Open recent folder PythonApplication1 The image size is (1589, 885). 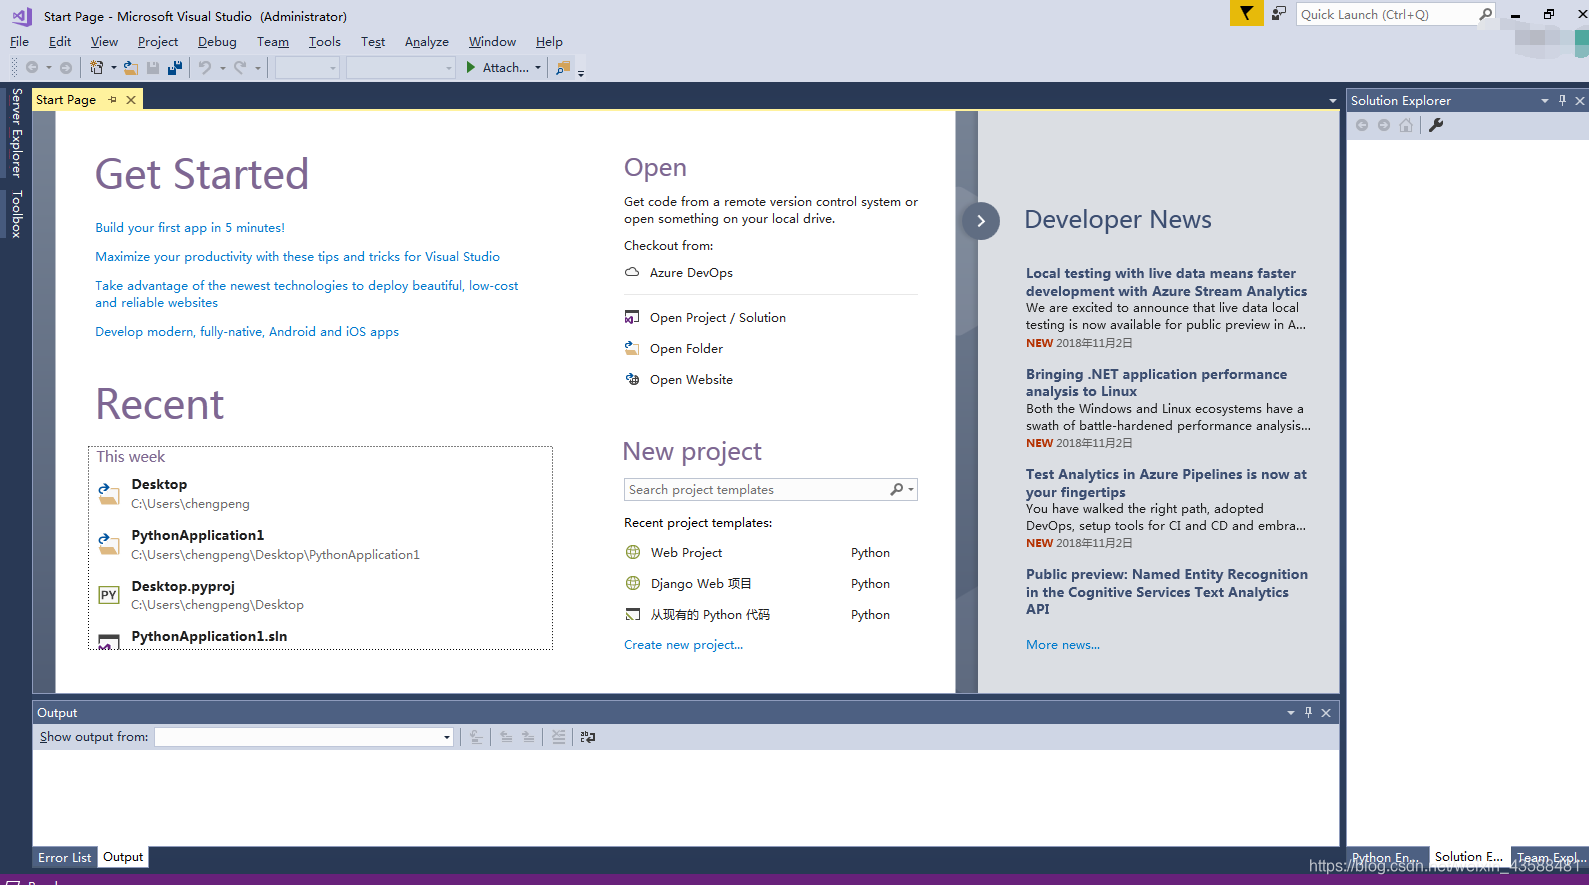(x=320, y=544)
